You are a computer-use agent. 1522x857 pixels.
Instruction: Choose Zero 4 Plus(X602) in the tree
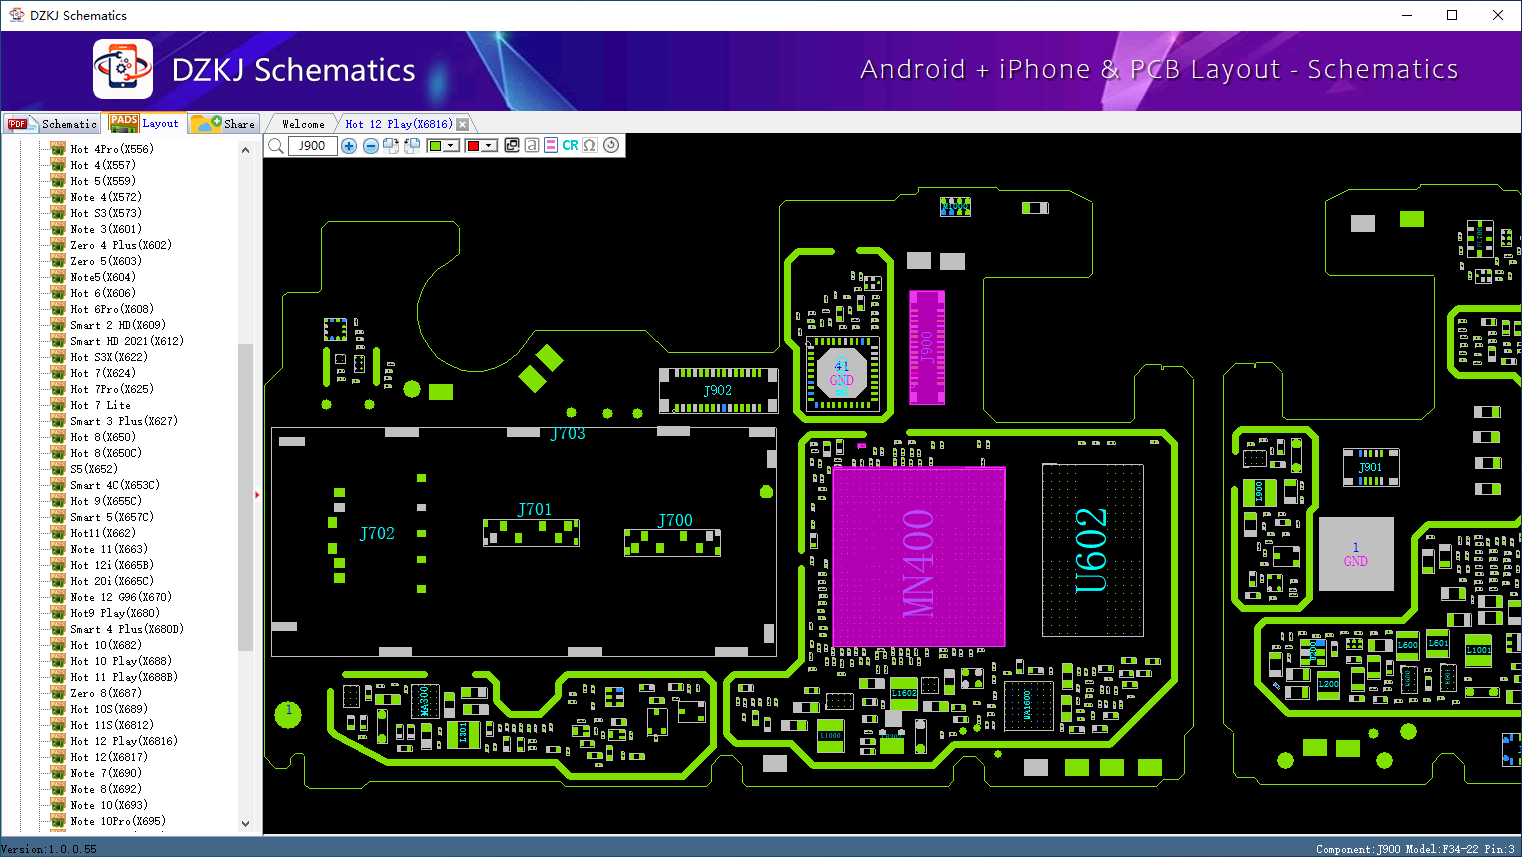tap(121, 245)
